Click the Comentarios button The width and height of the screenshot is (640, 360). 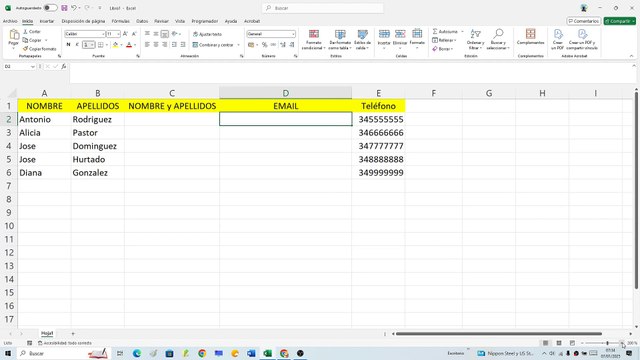(x=584, y=21)
